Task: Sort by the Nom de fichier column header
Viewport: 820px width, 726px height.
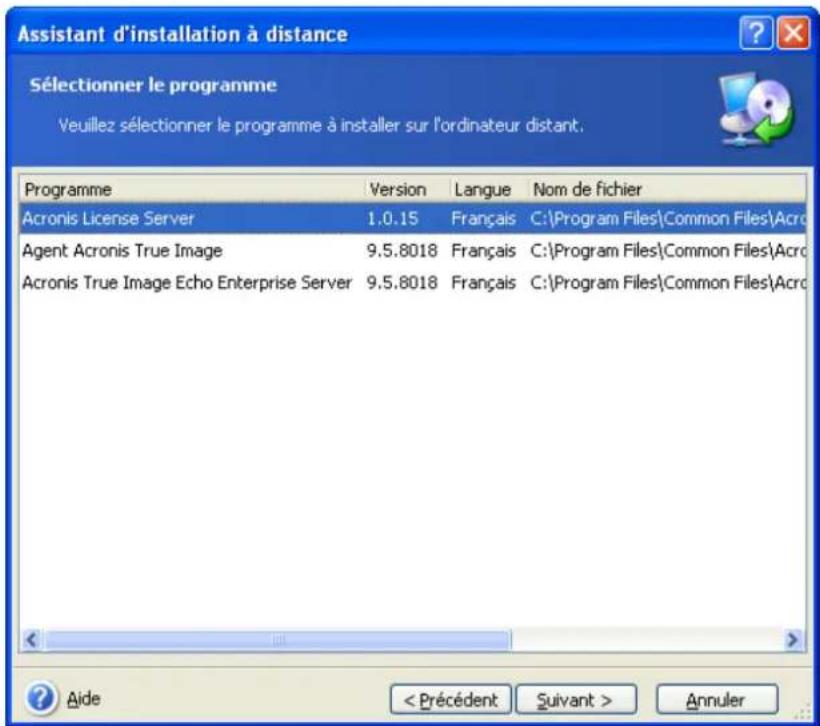Action: pos(667,189)
